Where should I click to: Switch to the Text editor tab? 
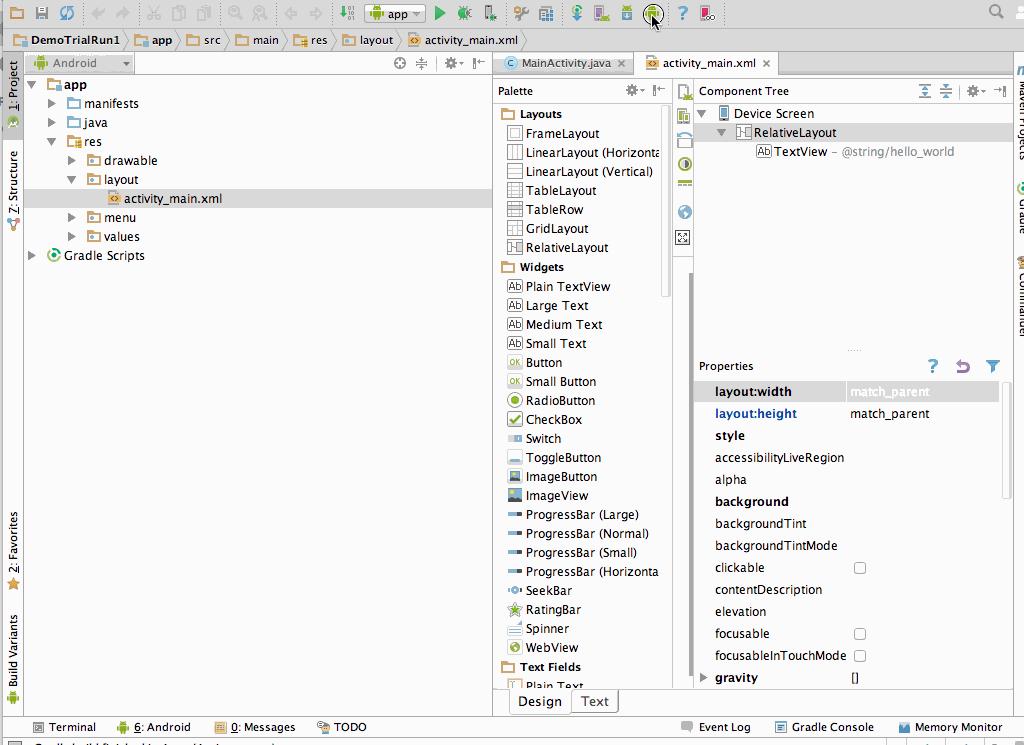tap(594, 701)
